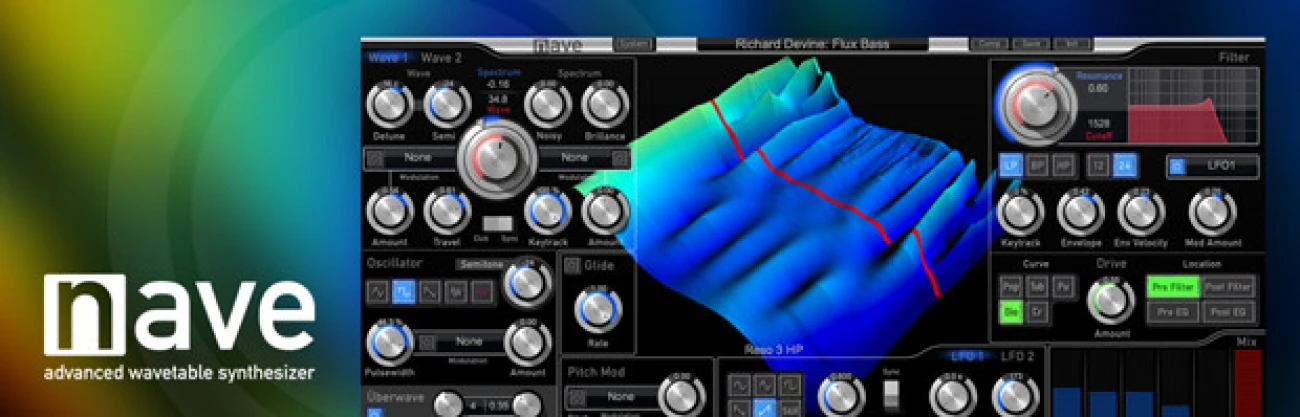Select the Sab drive curve
This screenshot has height=417, width=1300.
(1038, 286)
